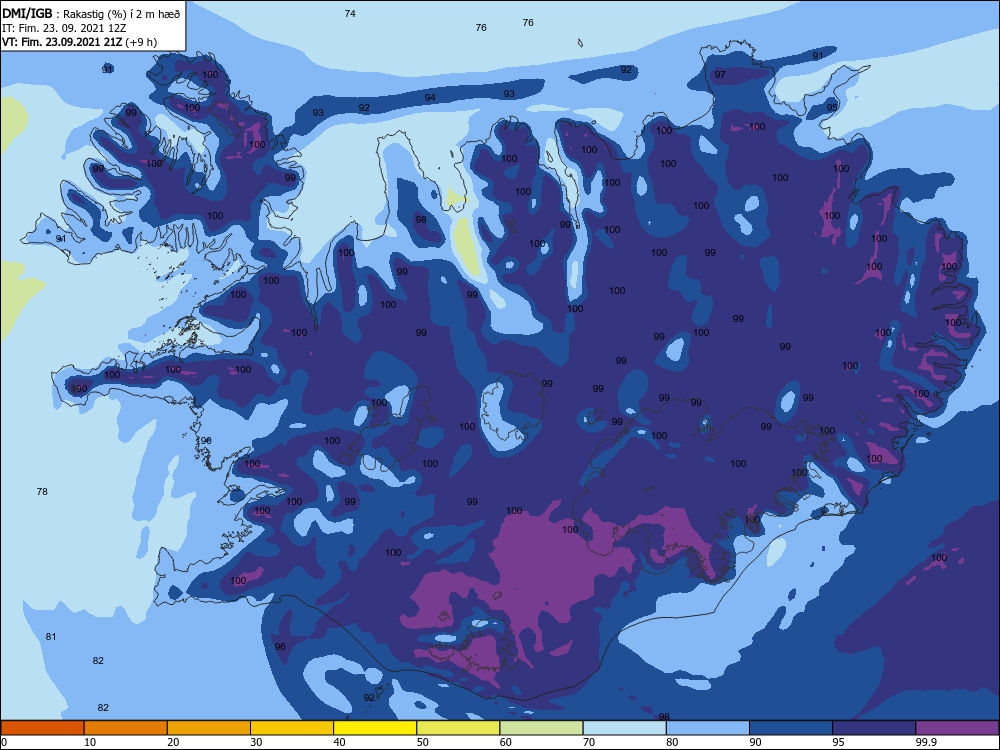Click the humidity value '81' on the map

(51, 636)
